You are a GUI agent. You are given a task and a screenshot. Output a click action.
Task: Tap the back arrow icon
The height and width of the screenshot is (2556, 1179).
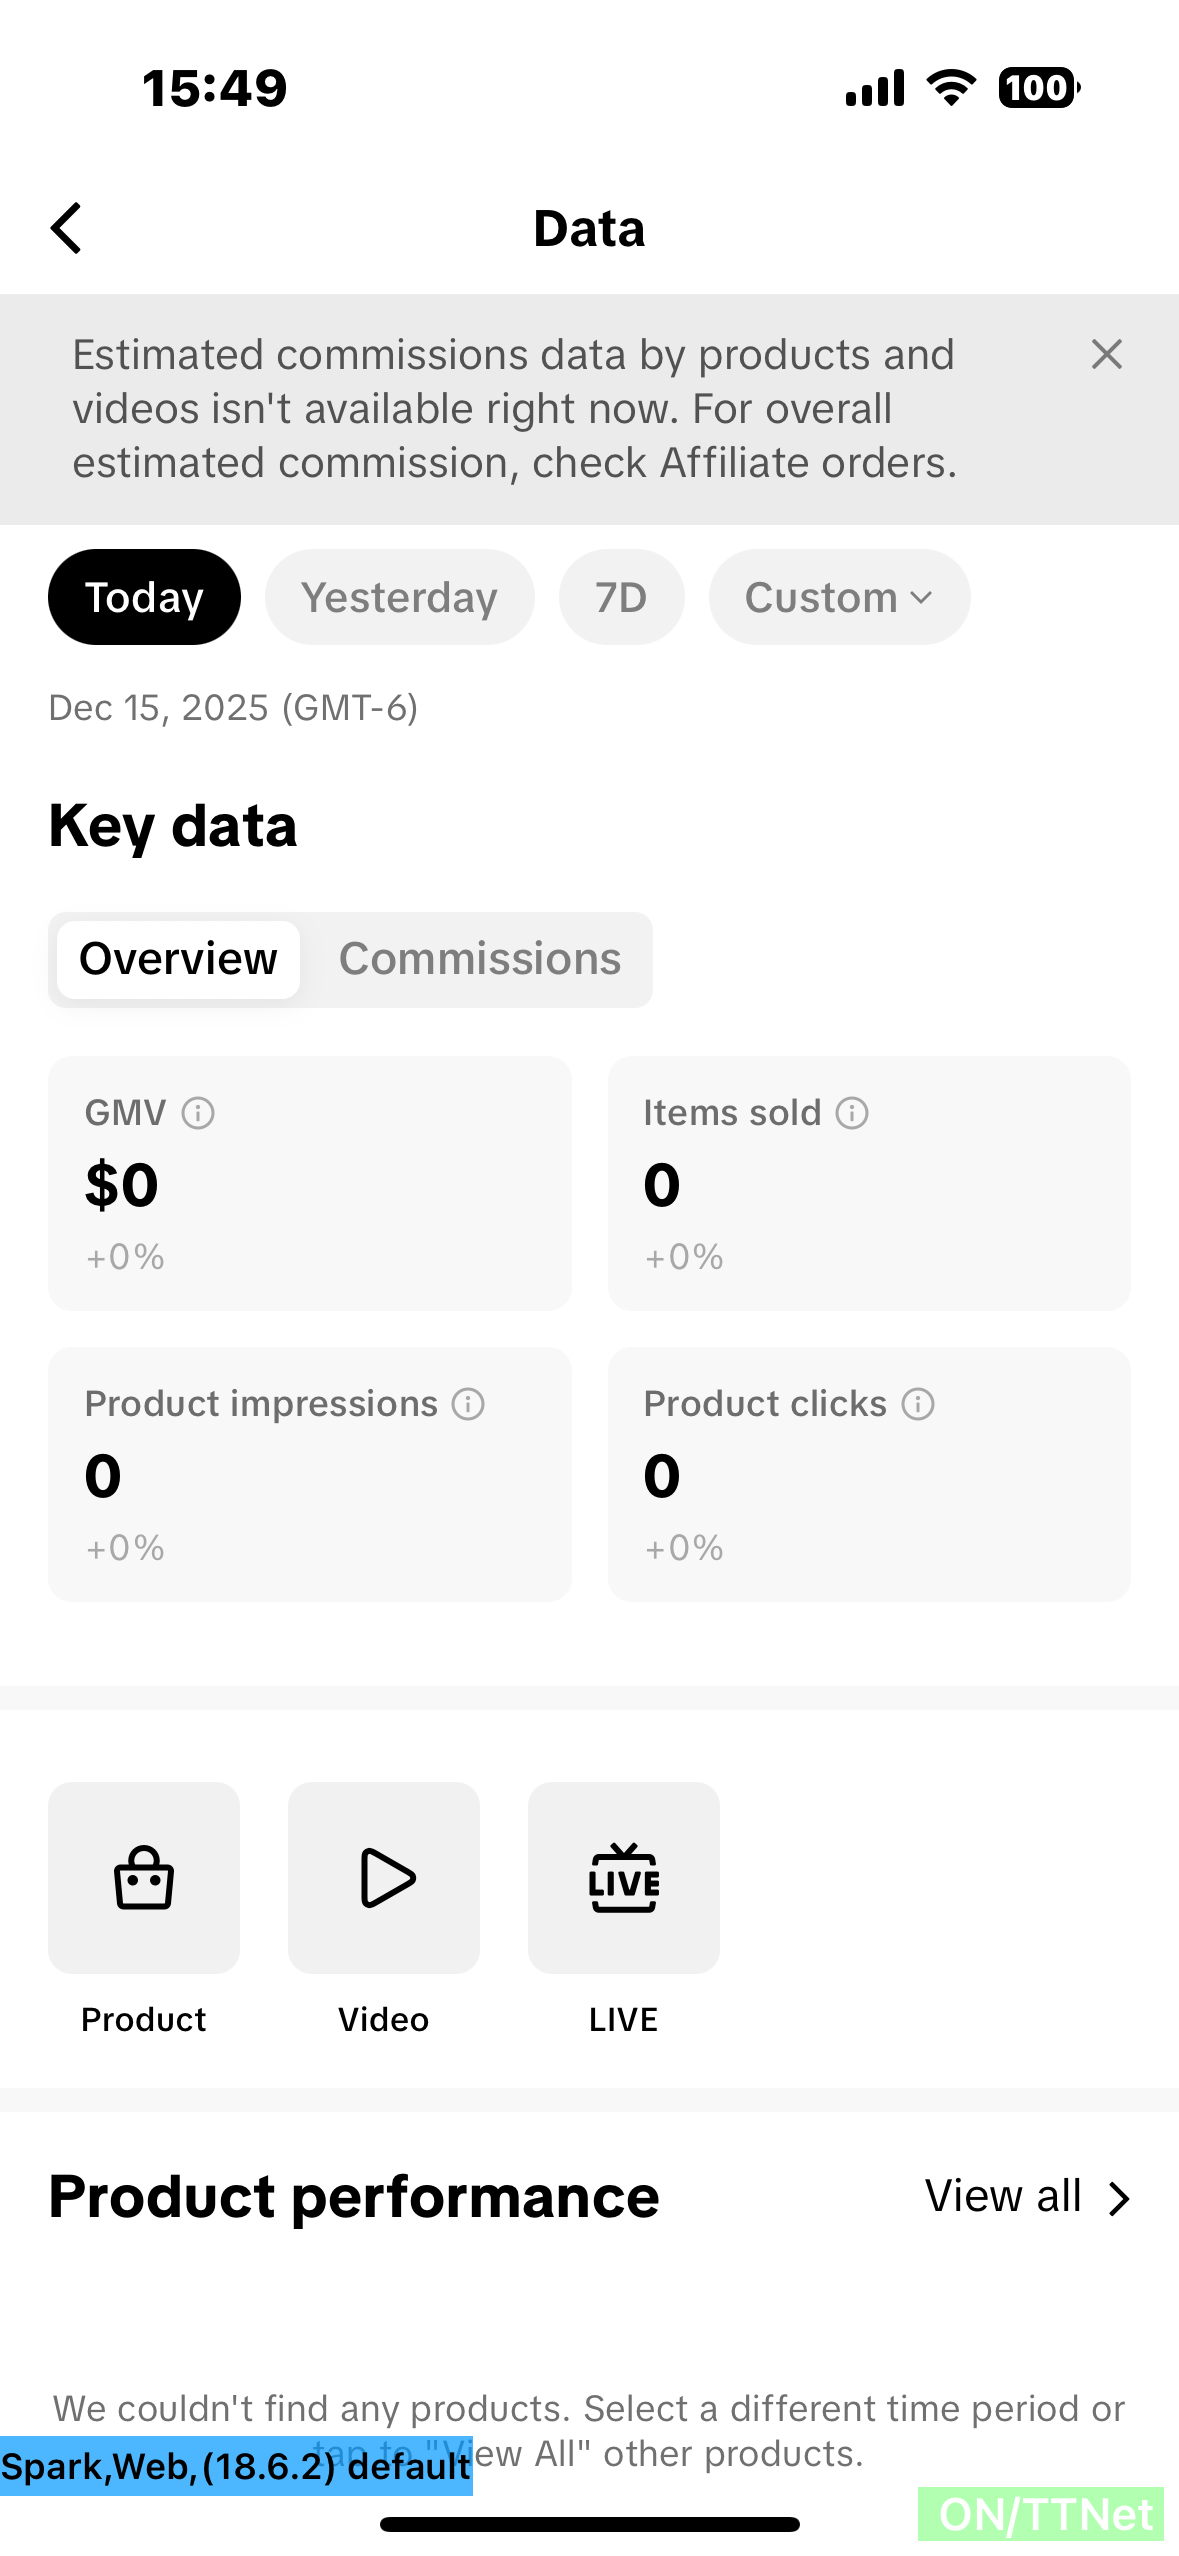tap(66, 229)
